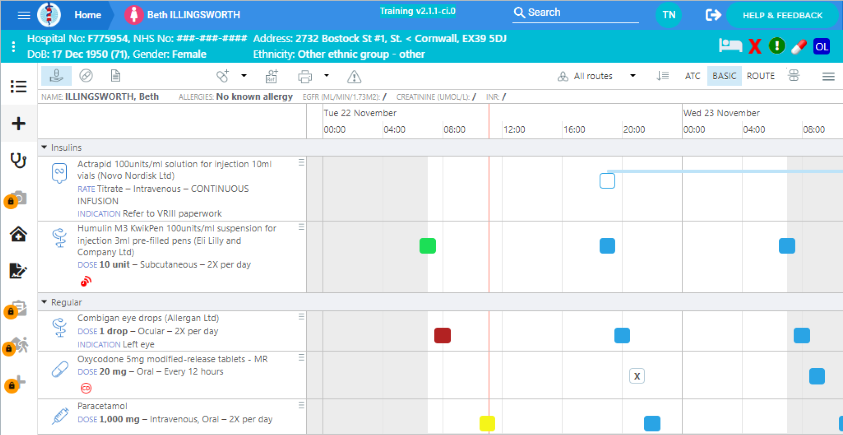Click the plus sidebar icon

pyautogui.click(x=19, y=124)
